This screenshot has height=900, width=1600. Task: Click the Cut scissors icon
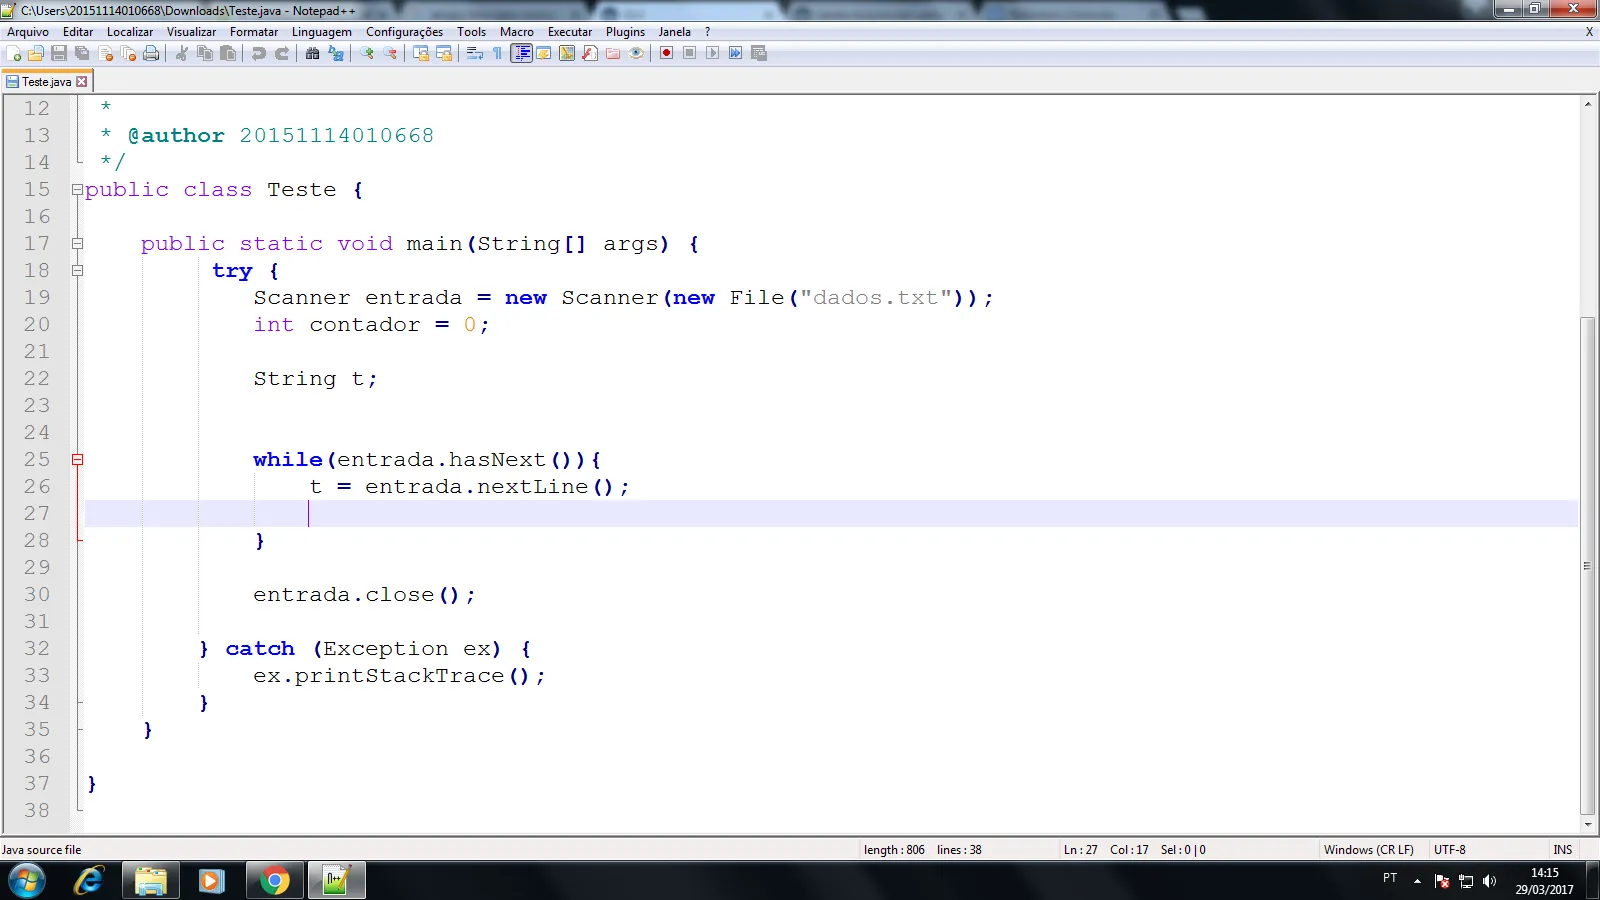[x=182, y=53]
